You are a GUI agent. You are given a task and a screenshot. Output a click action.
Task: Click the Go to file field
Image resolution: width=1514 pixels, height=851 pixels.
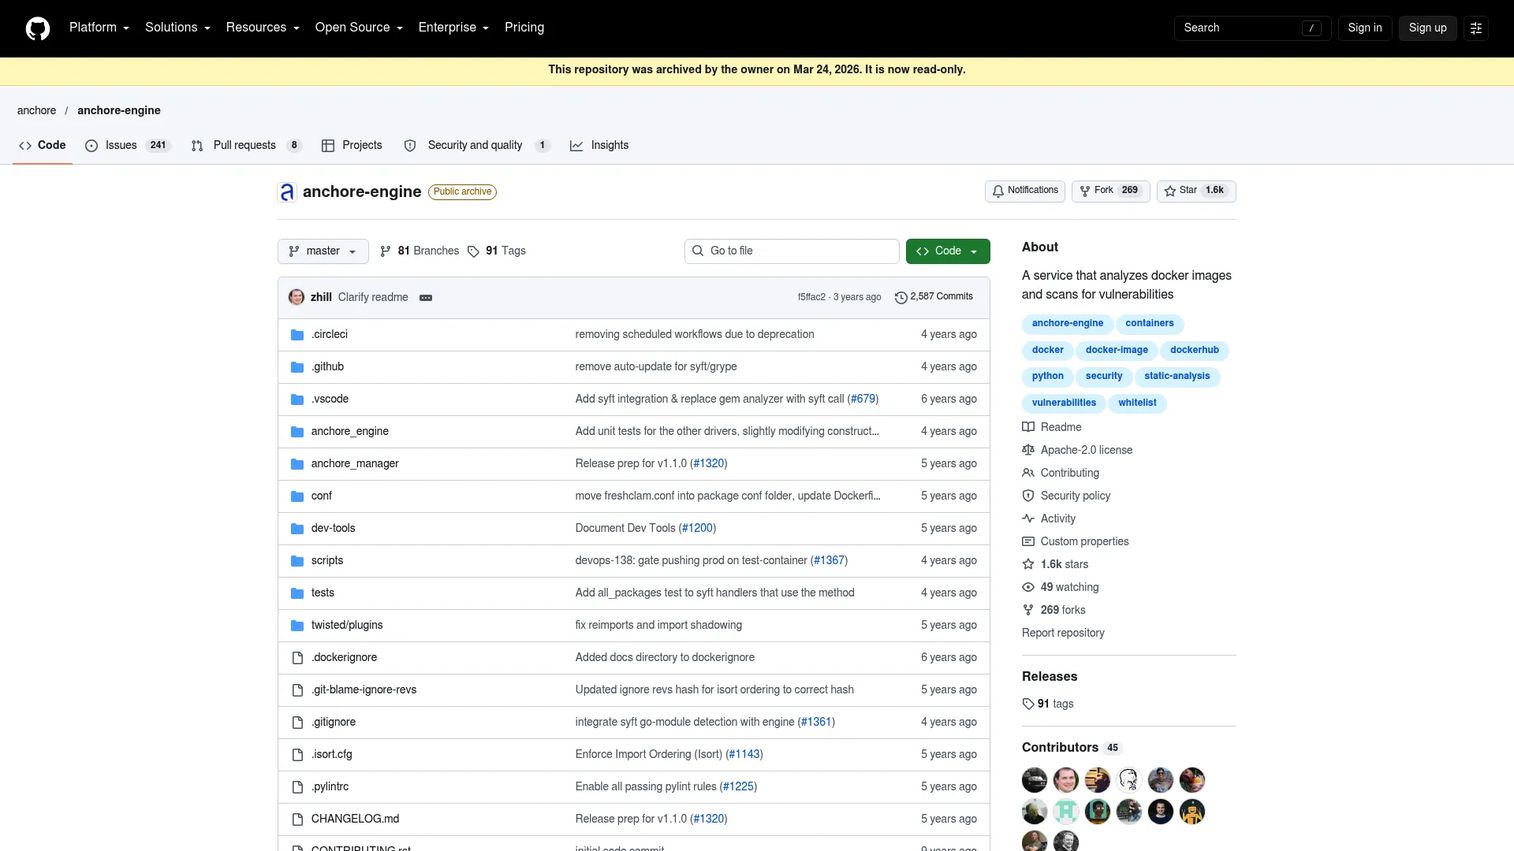click(x=792, y=251)
